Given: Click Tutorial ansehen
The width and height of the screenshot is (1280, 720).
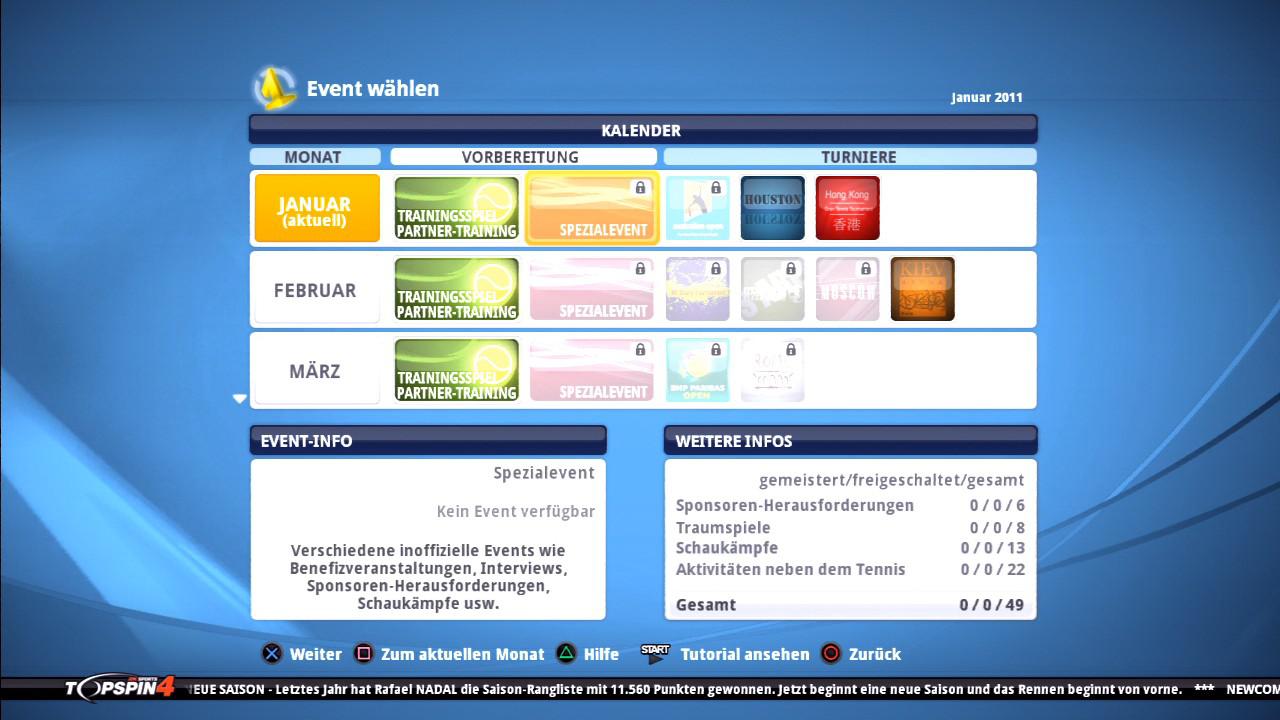Looking at the screenshot, I should (745, 654).
